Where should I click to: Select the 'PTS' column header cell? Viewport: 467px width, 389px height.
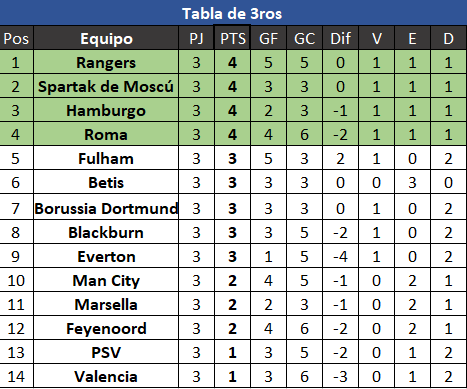point(232,38)
